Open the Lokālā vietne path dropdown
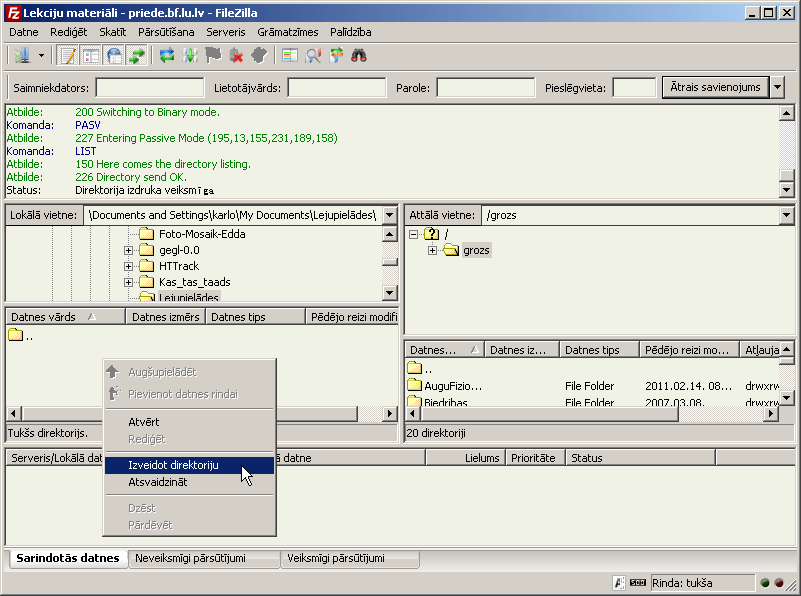Image resolution: width=801 pixels, height=596 pixels. point(389,215)
